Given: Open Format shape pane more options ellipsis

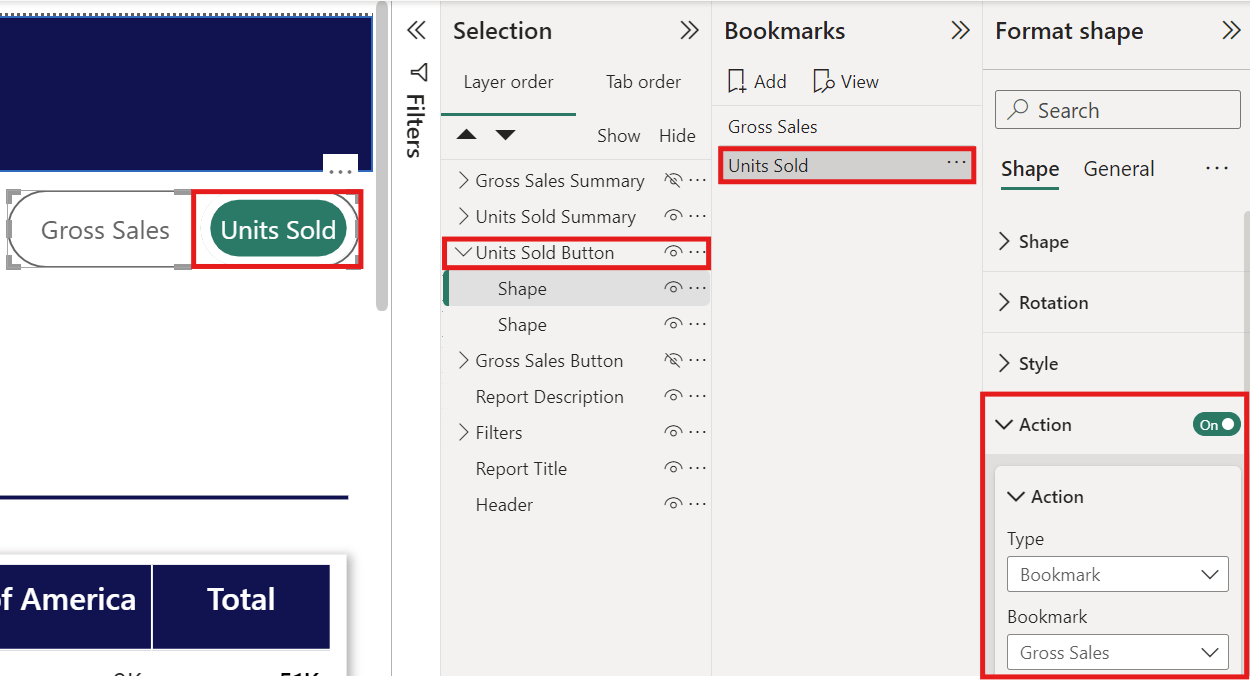Looking at the screenshot, I should tap(1217, 168).
